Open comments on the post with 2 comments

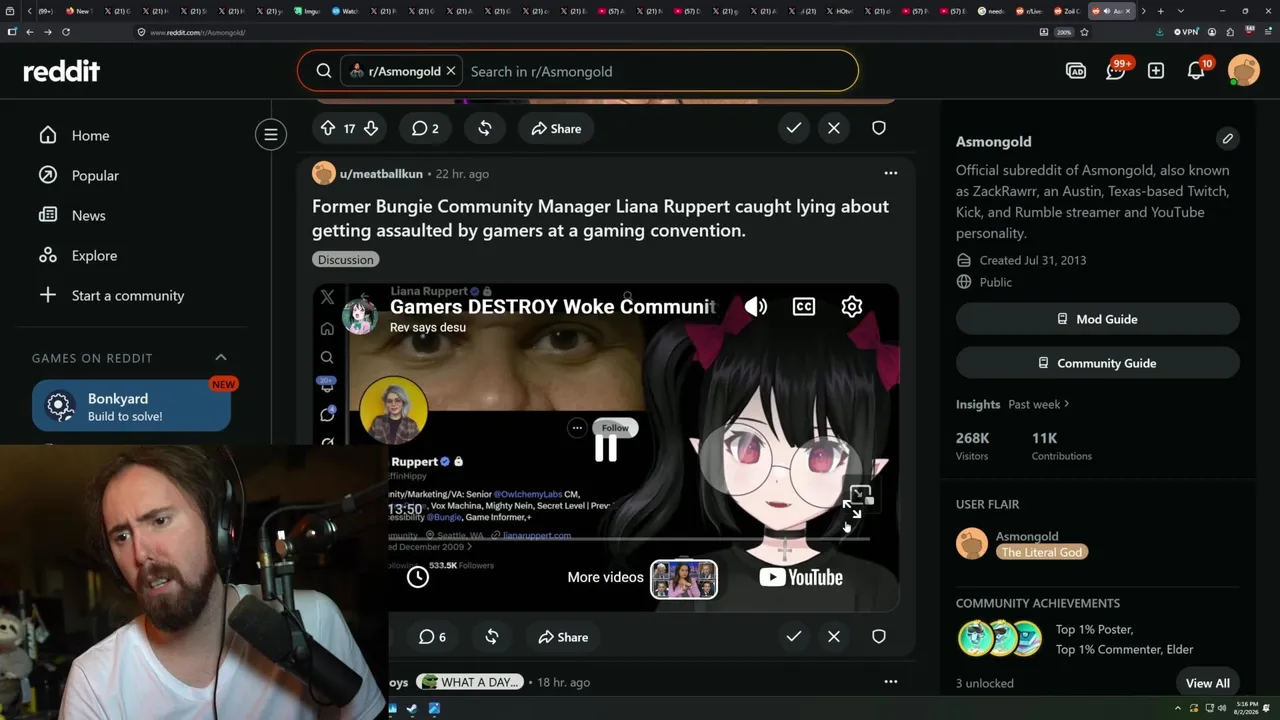(x=425, y=128)
